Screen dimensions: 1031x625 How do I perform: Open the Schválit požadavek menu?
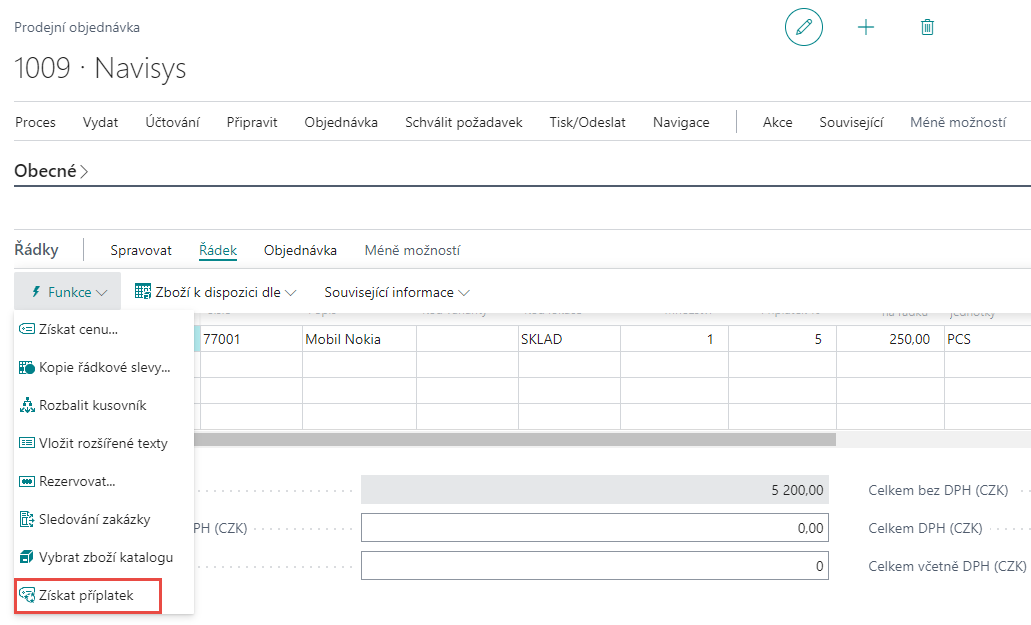(x=464, y=122)
